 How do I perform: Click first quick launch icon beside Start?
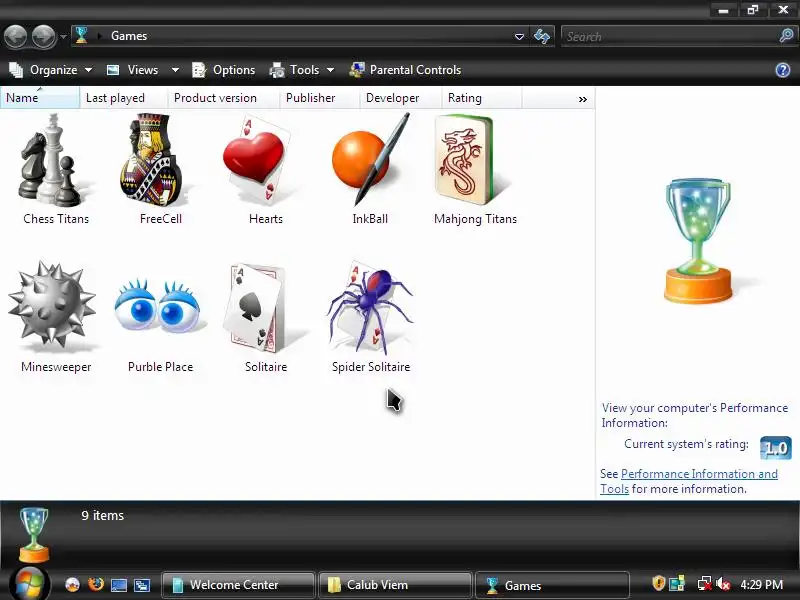[72, 584]
